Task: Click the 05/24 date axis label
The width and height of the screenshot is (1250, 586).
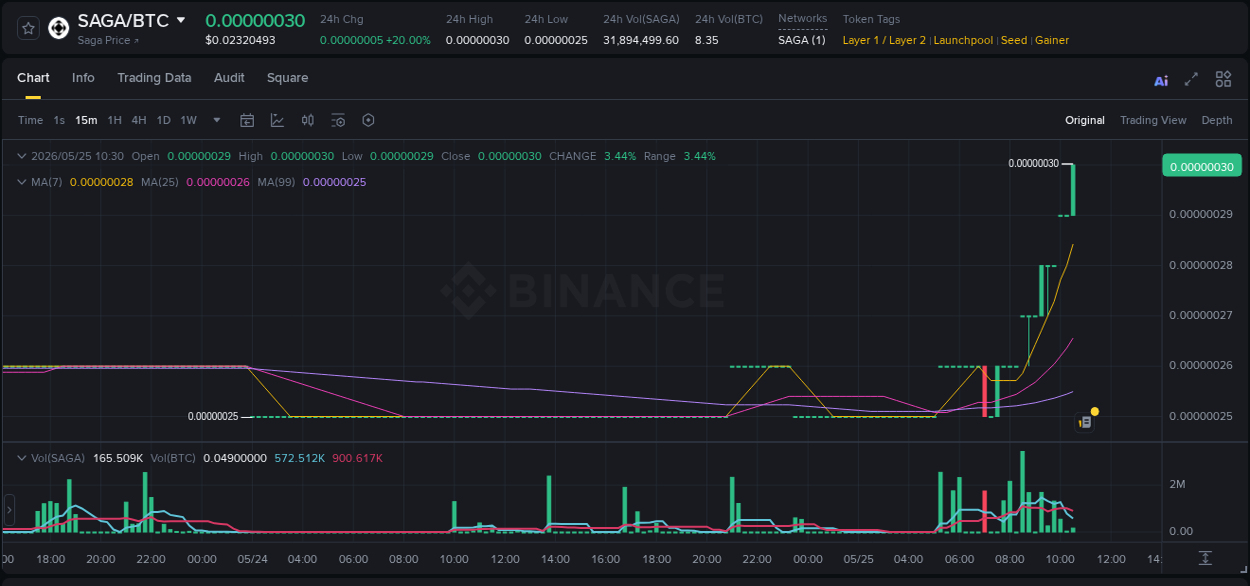Action: coord(252,559)
